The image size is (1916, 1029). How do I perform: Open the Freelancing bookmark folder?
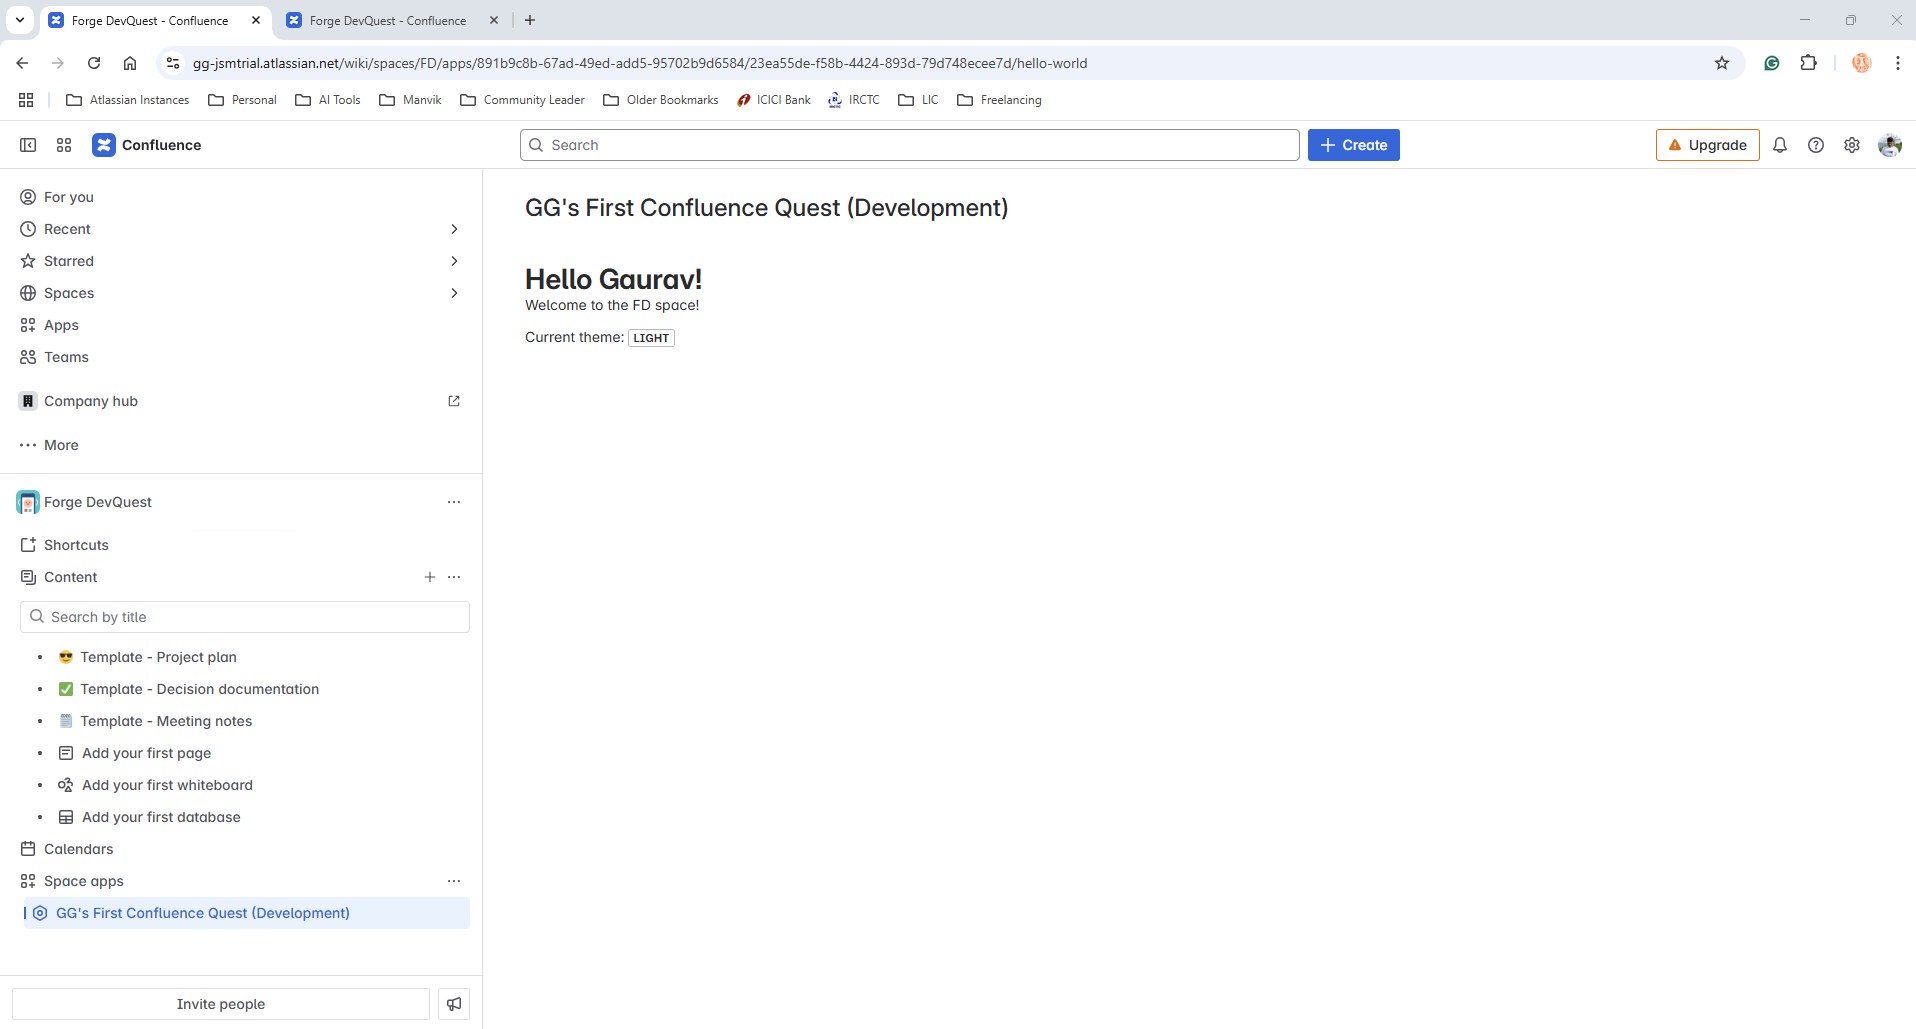click(x=999, y=100)
